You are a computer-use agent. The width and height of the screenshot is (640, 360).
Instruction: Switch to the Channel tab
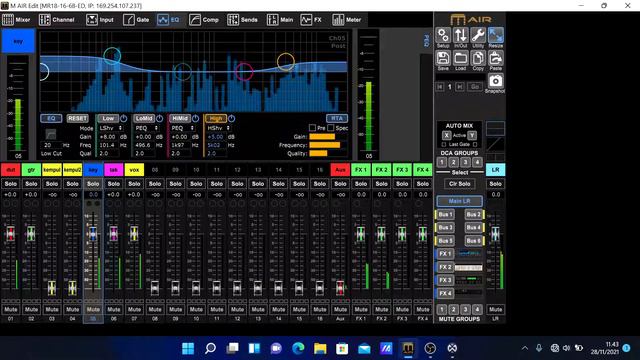pyautogui.click(x=57, y=20)
